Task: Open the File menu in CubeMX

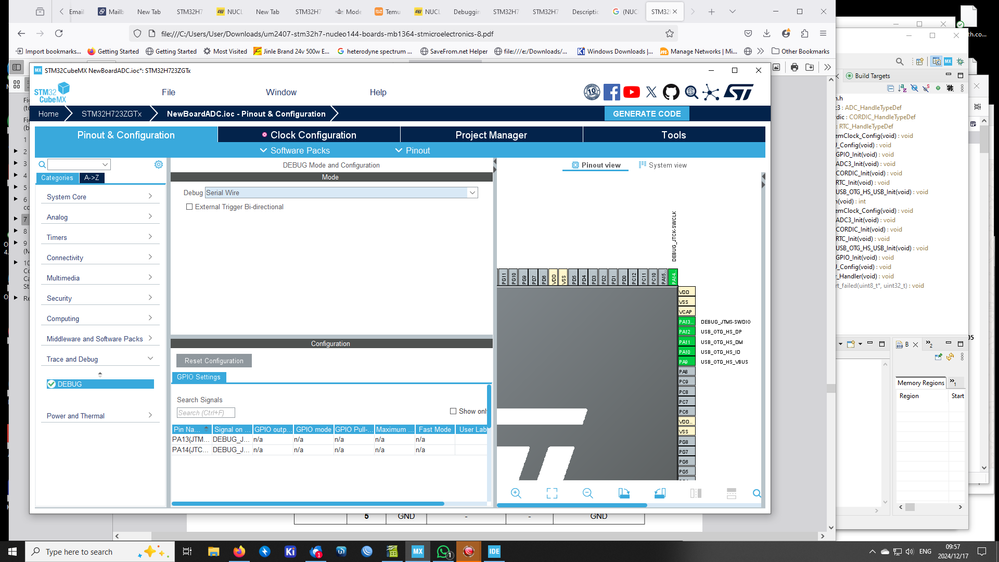Action: (168, 92)
